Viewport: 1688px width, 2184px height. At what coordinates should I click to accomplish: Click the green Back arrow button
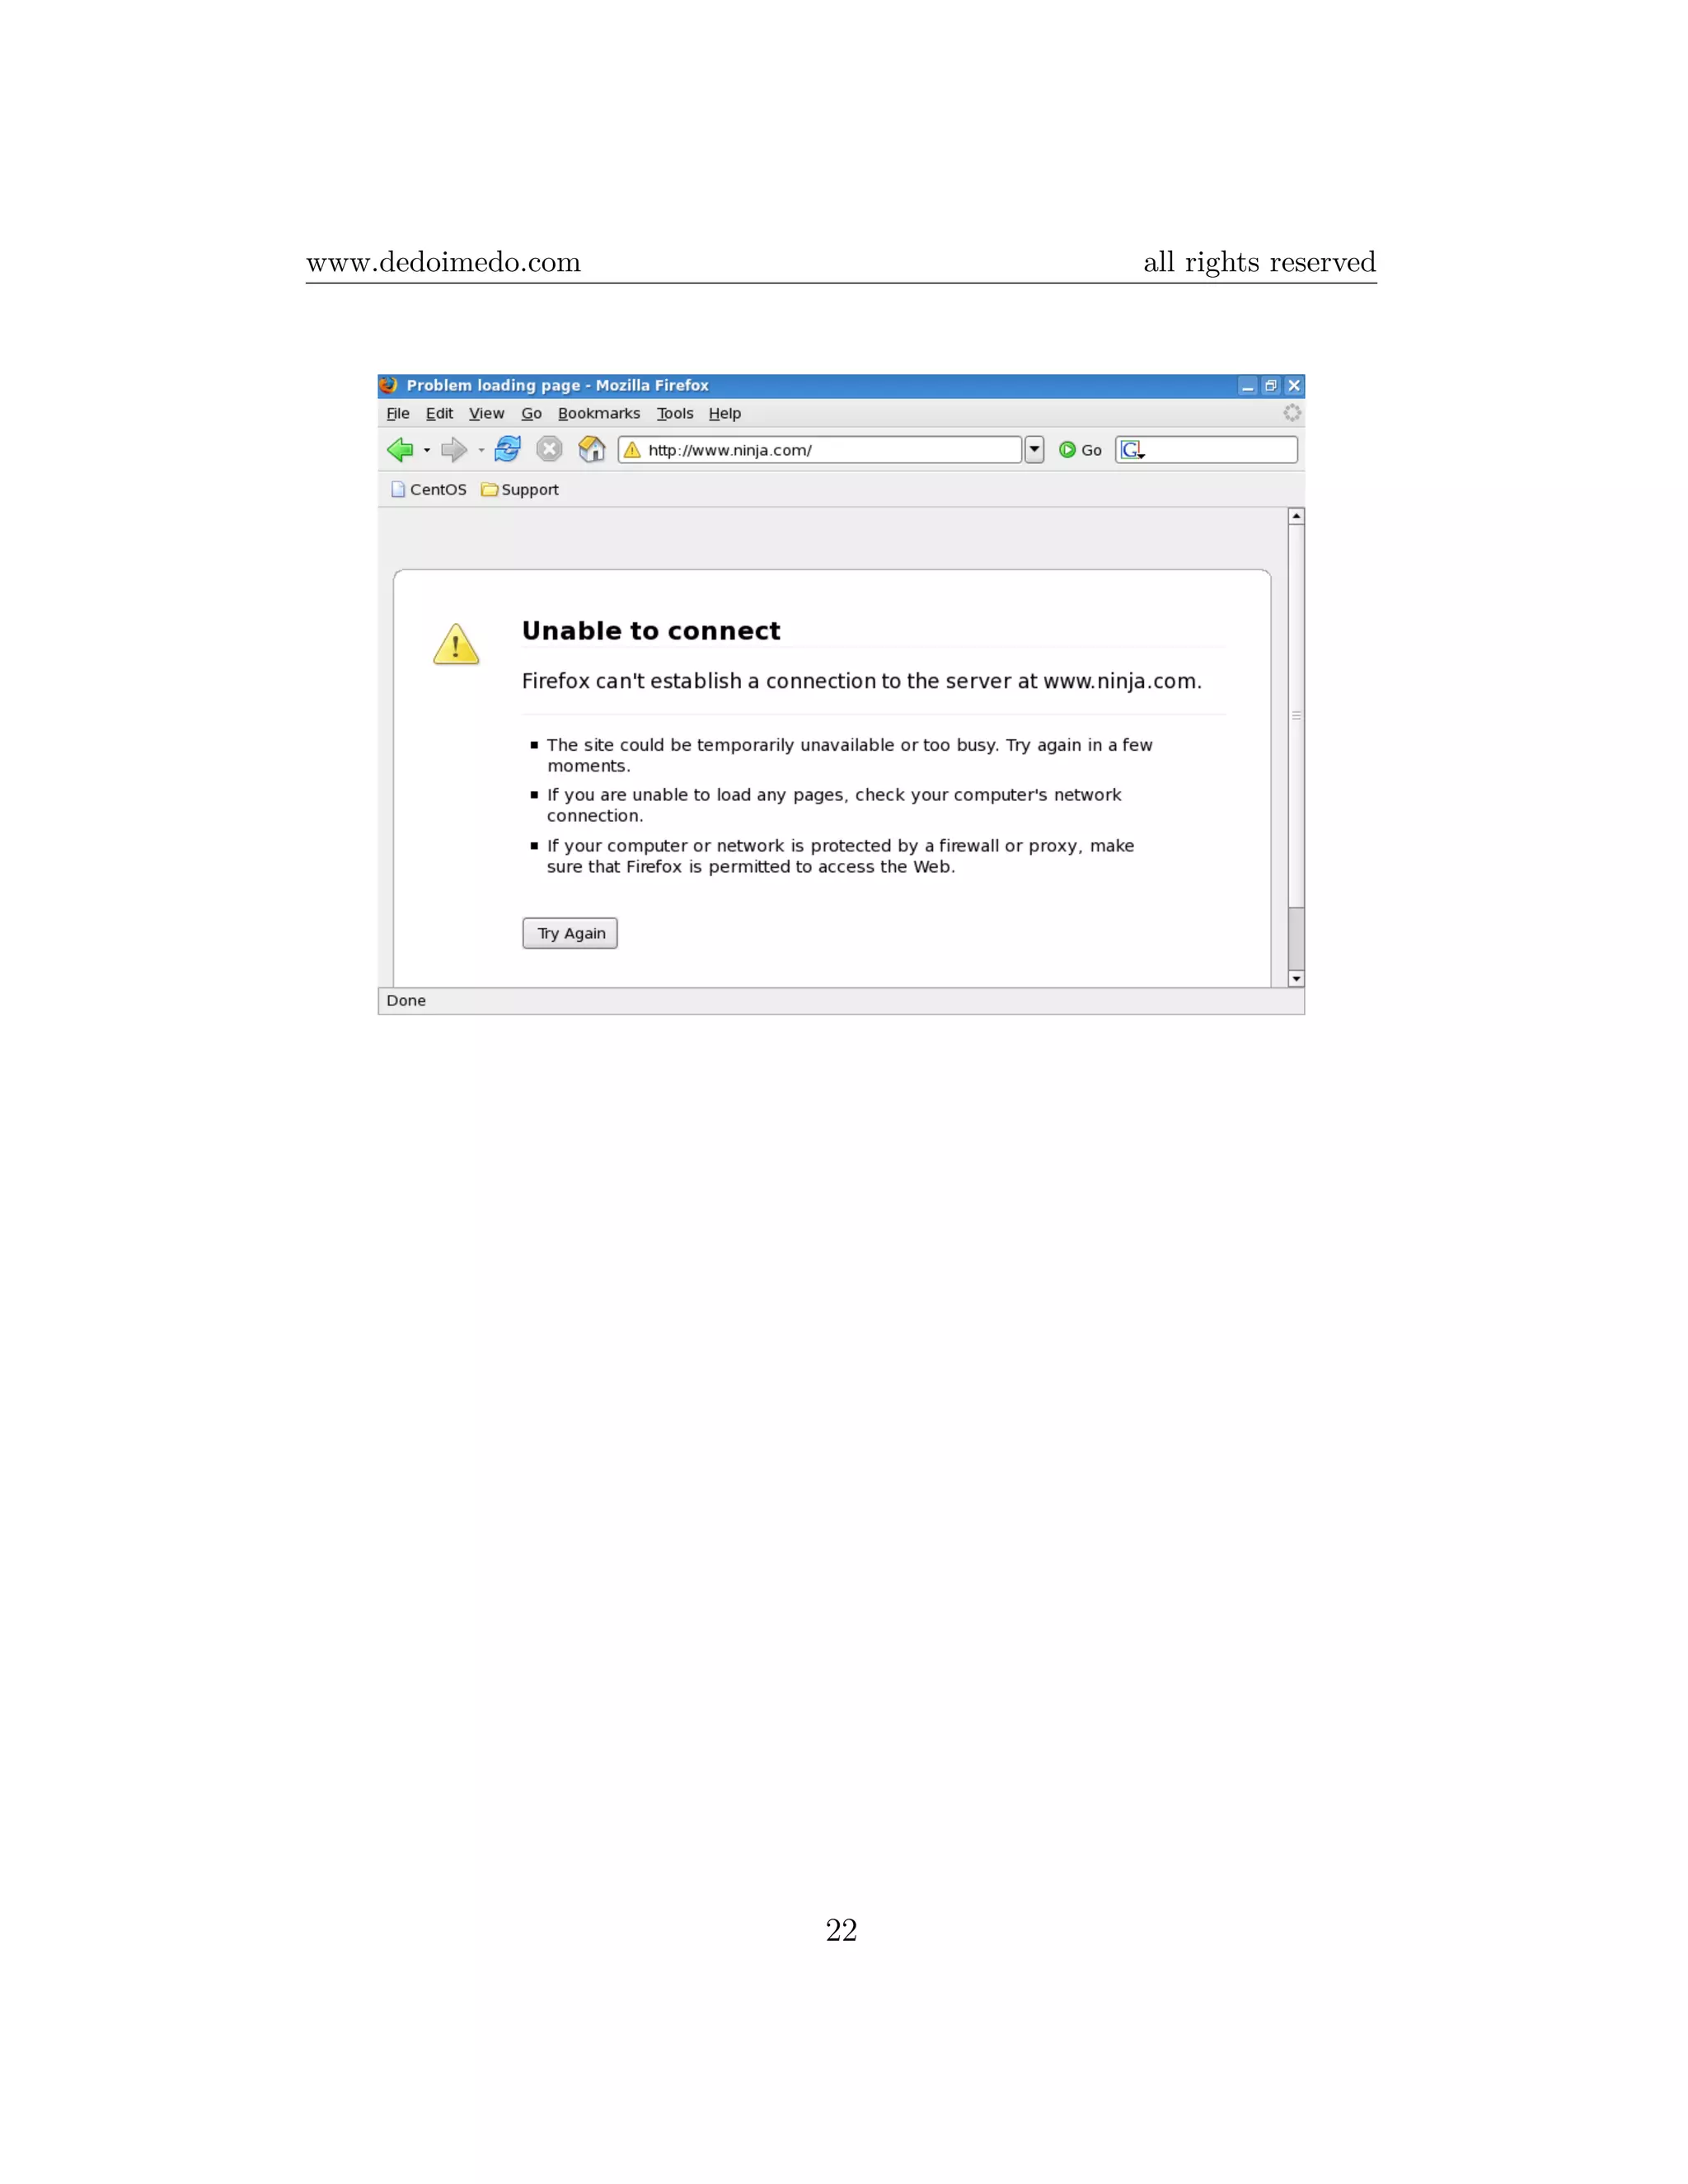[x=400, y=450]
